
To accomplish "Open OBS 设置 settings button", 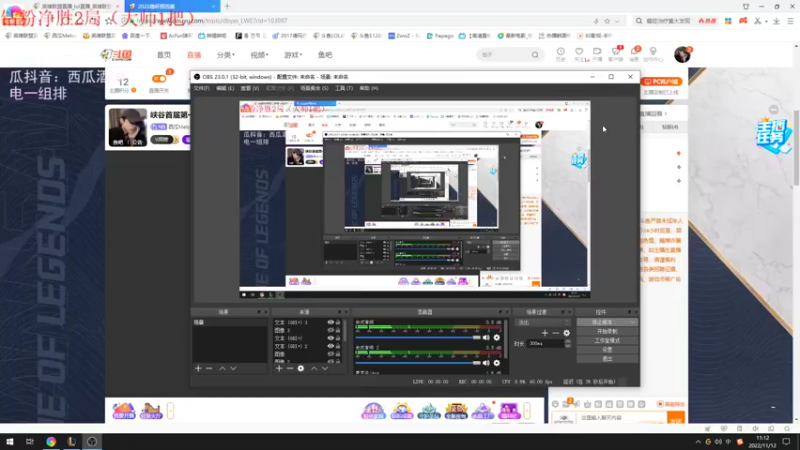I will [607, 350].
